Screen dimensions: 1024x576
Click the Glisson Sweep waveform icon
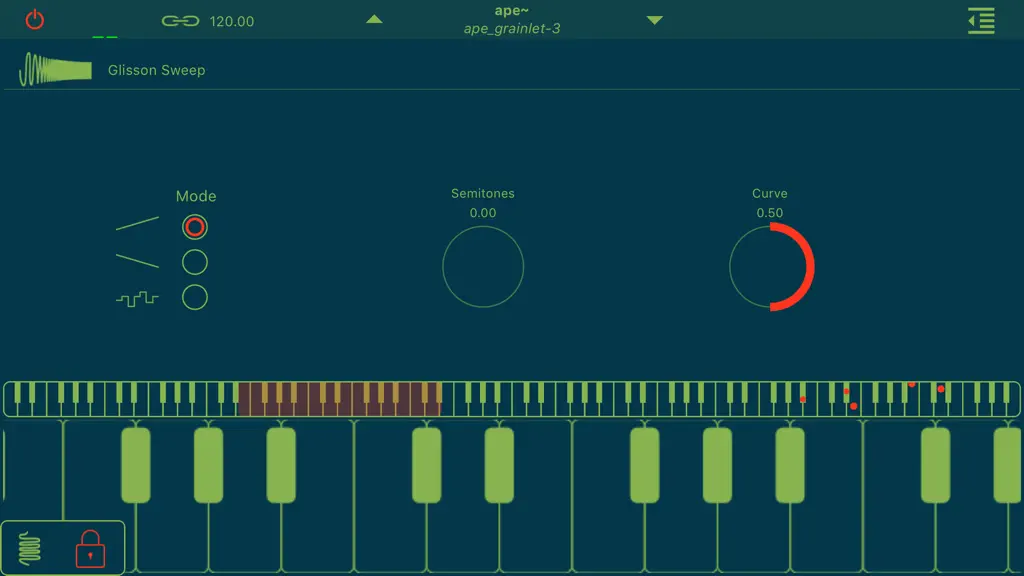point(56,69)
